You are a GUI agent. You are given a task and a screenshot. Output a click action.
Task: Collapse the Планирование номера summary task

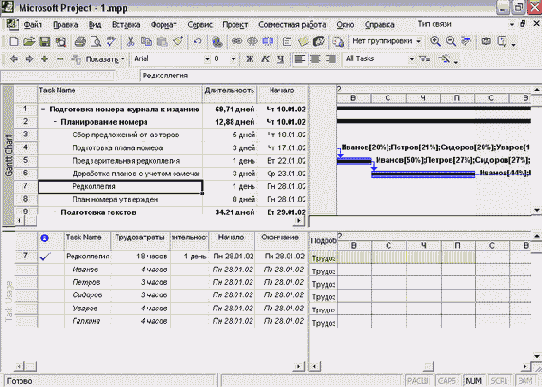pos(55,122)
